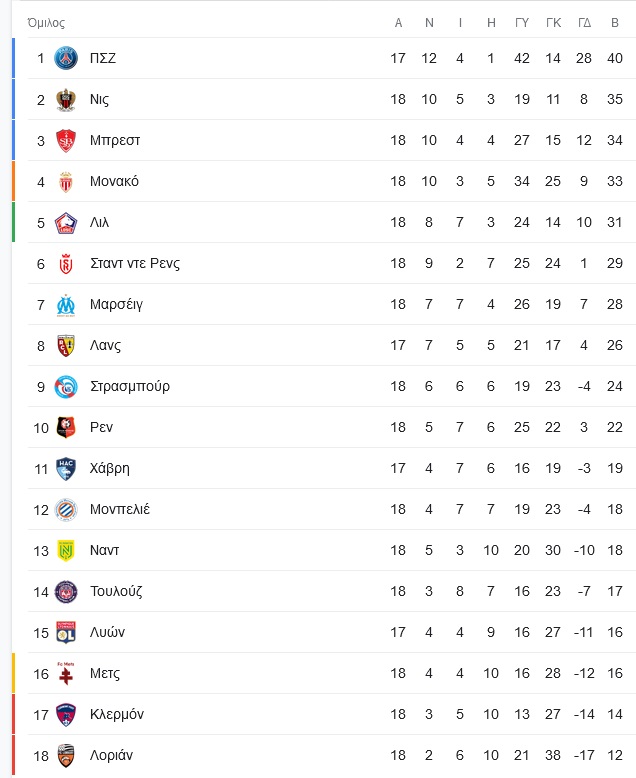Click the Lyon OL logo
The image size is (636, 778).
click(65, 632)
